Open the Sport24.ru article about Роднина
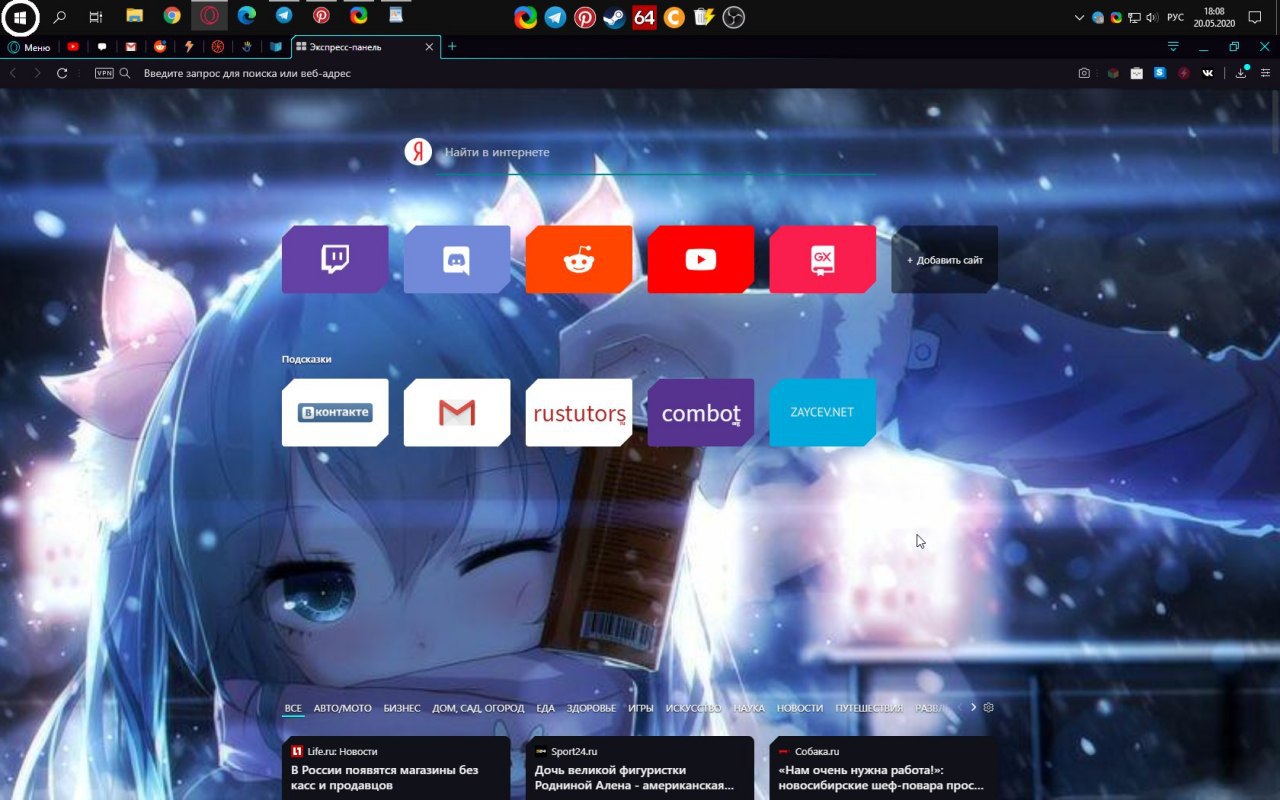Screen dimensions: 1280x800 click(640, 768)
